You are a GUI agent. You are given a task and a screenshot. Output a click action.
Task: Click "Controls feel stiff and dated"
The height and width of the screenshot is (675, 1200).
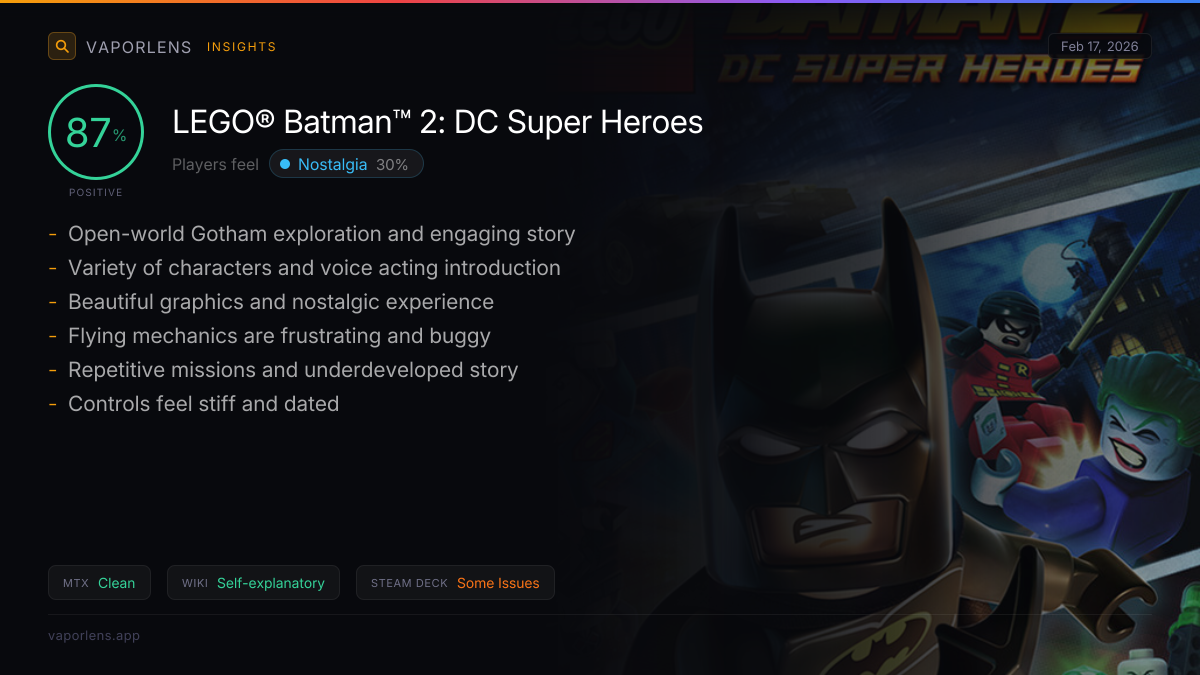click(x=203, y=404)
